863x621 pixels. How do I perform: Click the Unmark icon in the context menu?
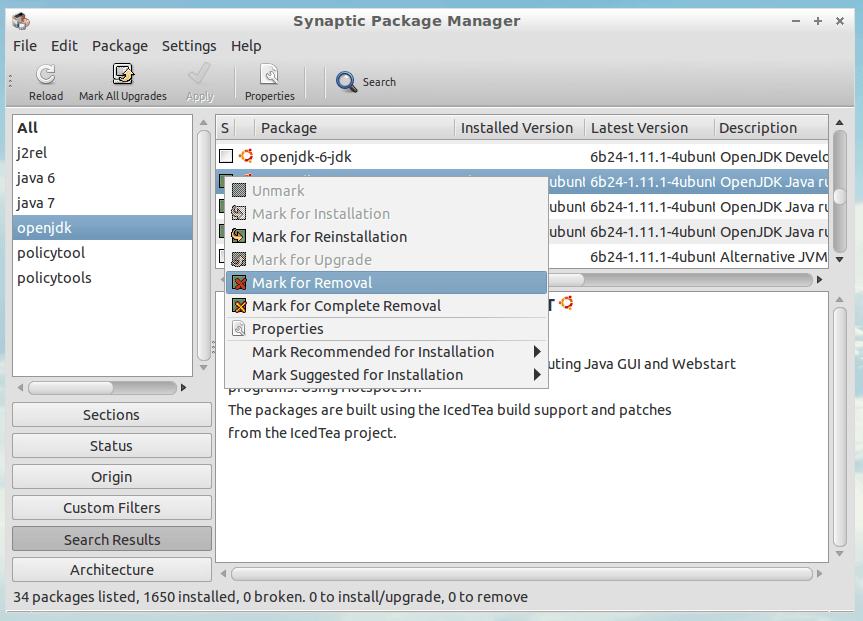click(x=239, y=190)
